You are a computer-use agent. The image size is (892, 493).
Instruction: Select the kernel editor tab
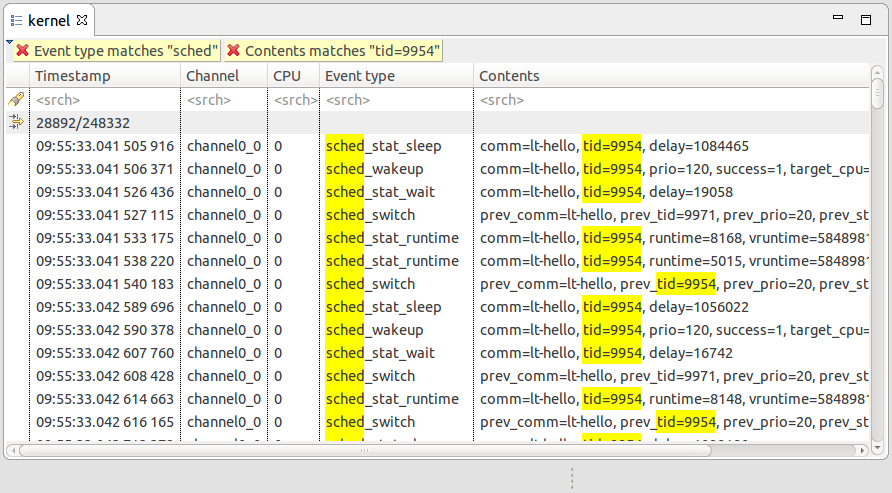click(x=49, y=20)
